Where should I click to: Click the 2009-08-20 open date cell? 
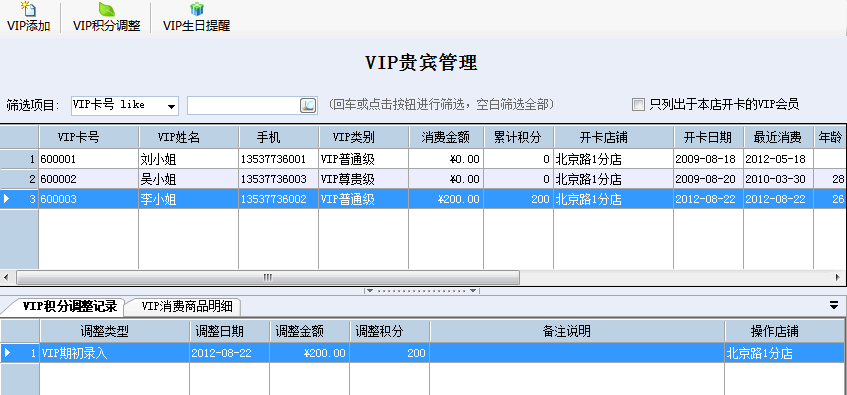click(708, 179)
